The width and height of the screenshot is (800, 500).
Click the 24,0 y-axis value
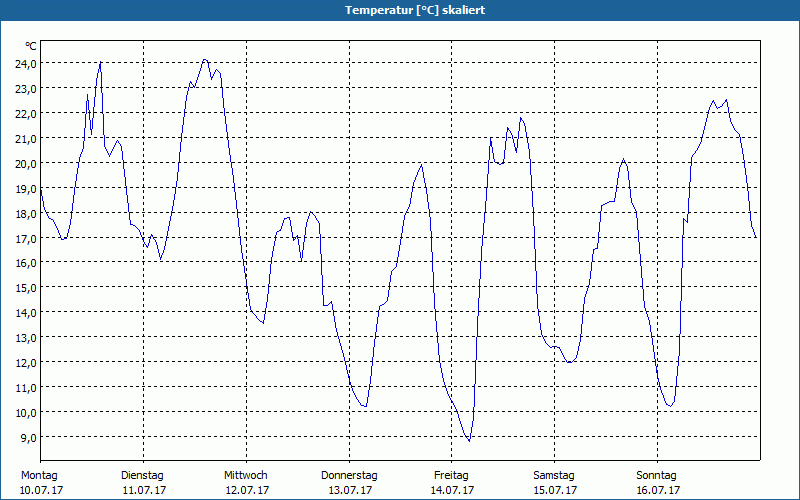pos(26,64)
